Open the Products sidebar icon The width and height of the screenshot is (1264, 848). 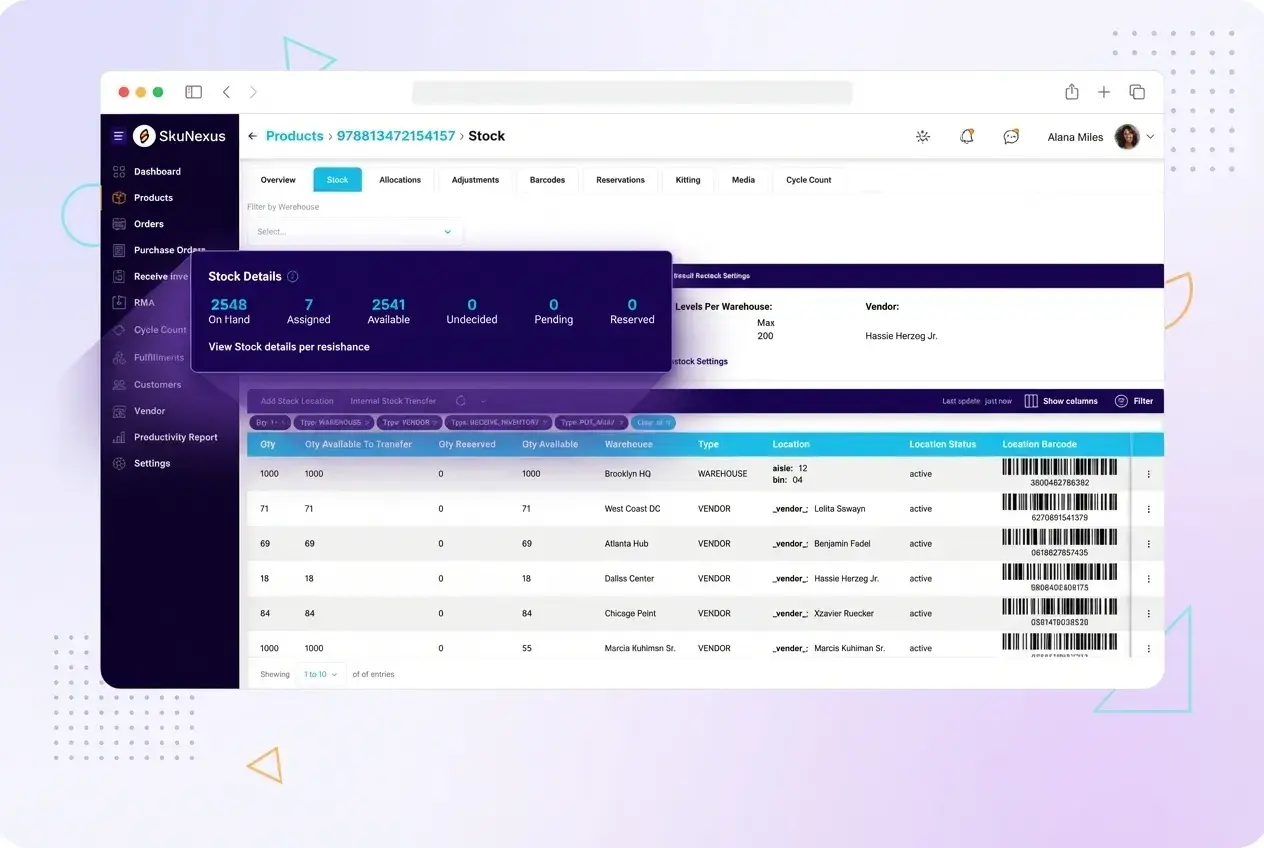pos(121,197)
